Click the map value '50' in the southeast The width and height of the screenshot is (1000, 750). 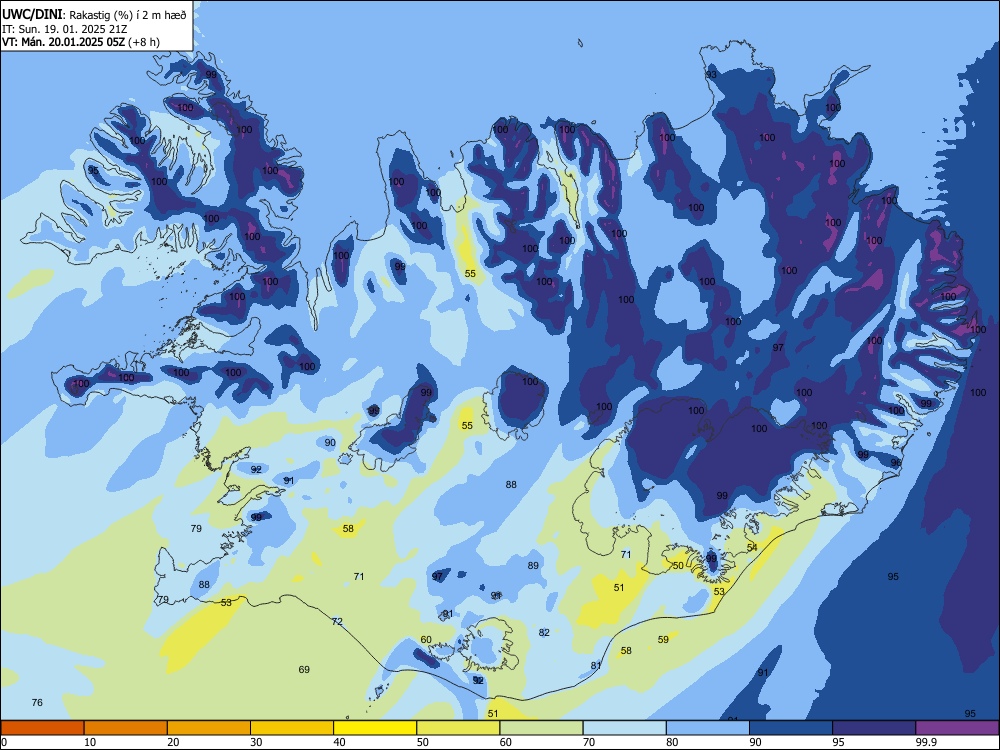[x=678, y=565]
